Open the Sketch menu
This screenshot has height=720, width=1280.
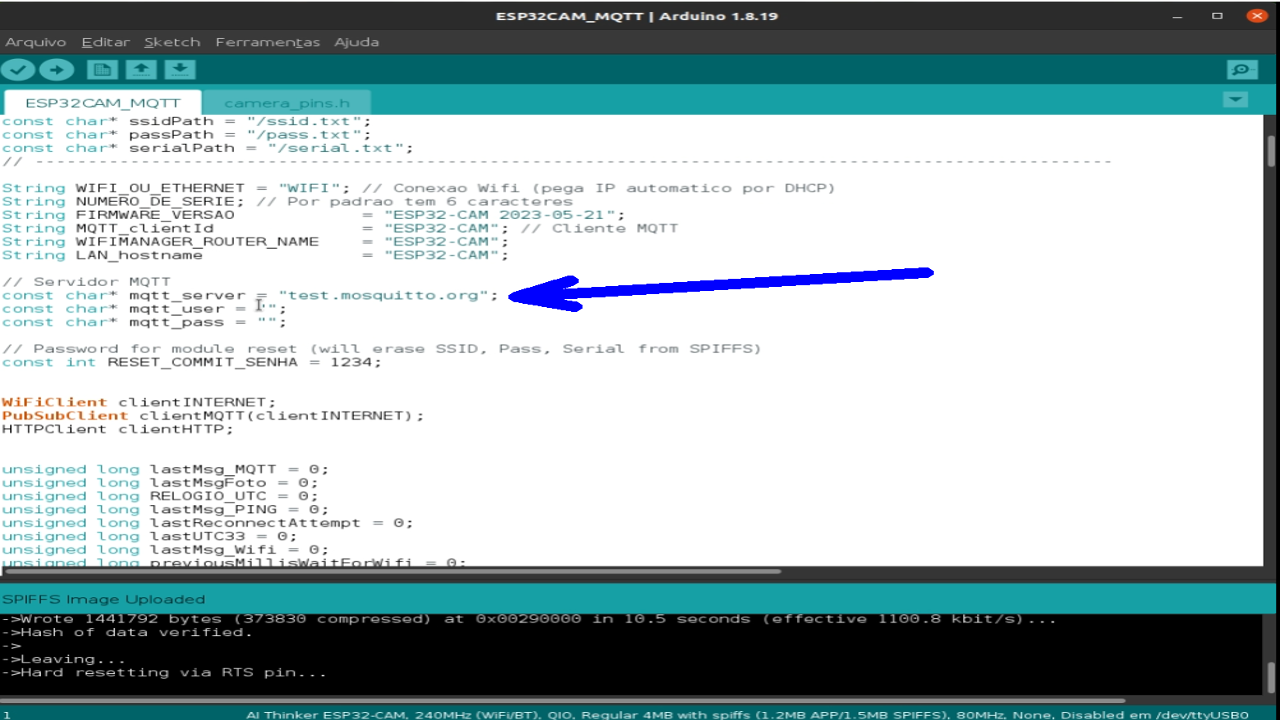172,42
